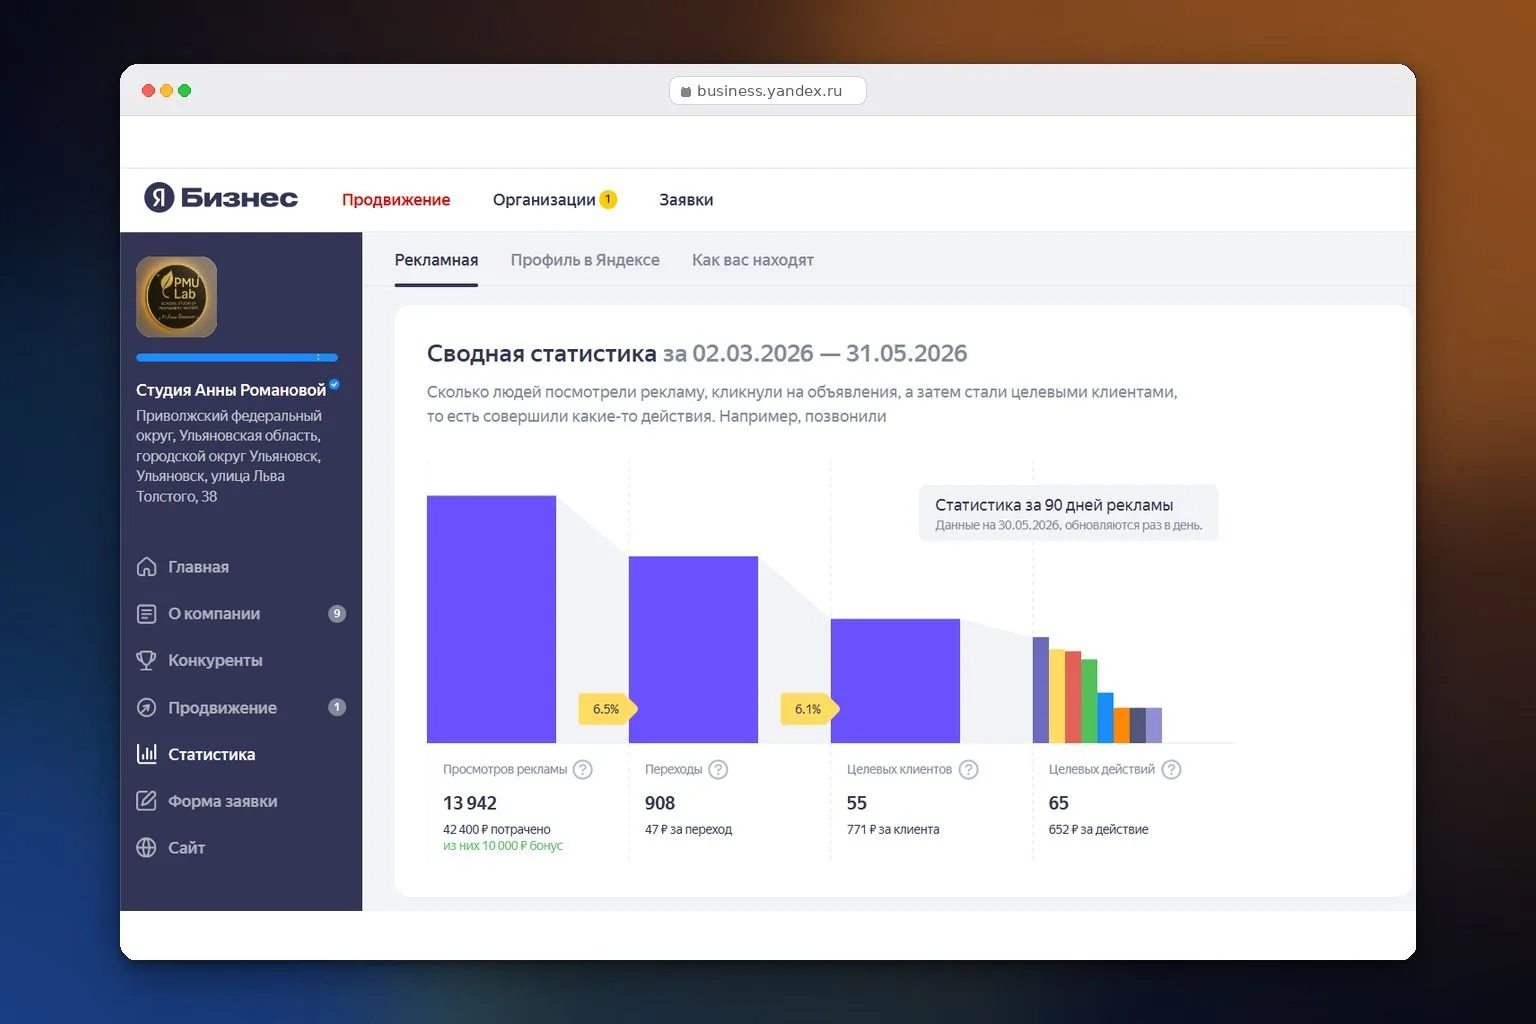Click the Сводная статистика heading

coord(541,353)
